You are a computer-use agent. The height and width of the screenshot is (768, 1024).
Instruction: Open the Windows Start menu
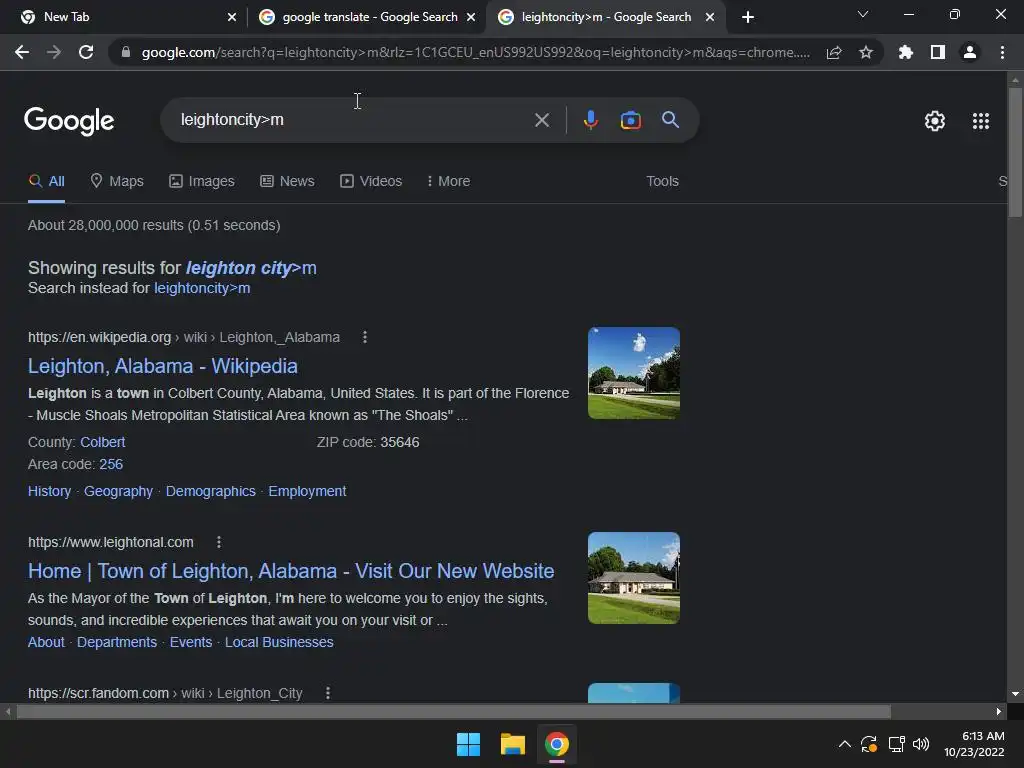point(468,744)
